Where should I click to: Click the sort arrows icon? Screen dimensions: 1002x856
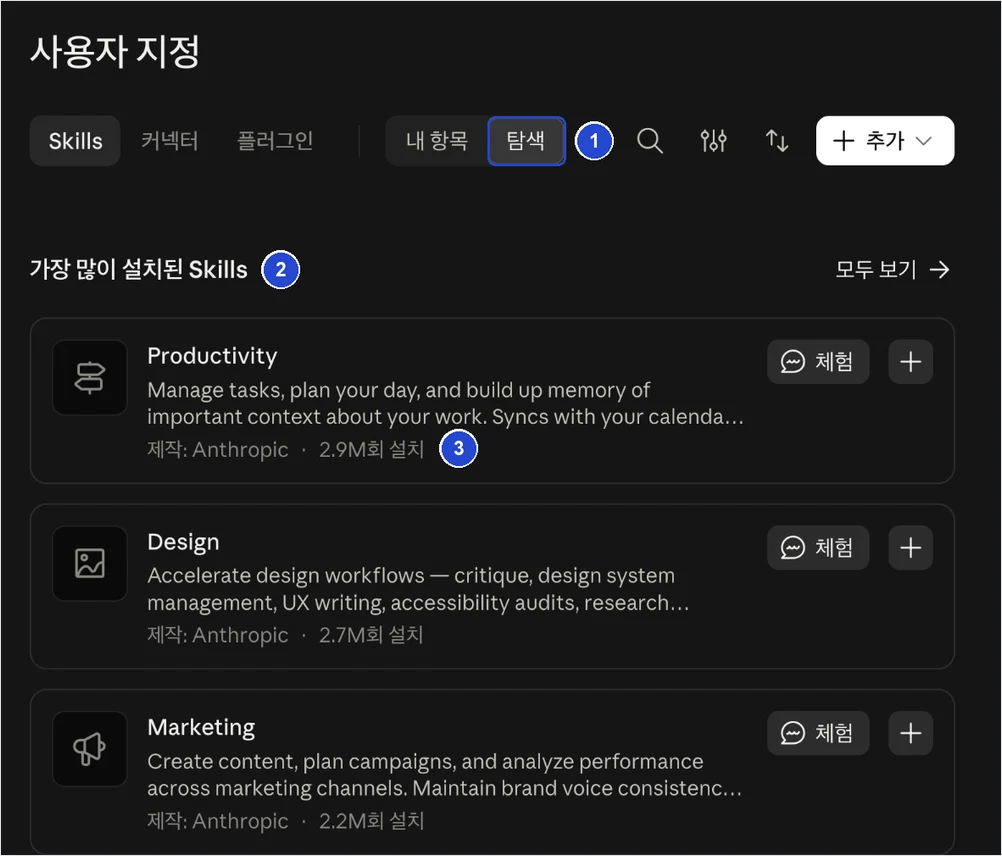[776, 141]
